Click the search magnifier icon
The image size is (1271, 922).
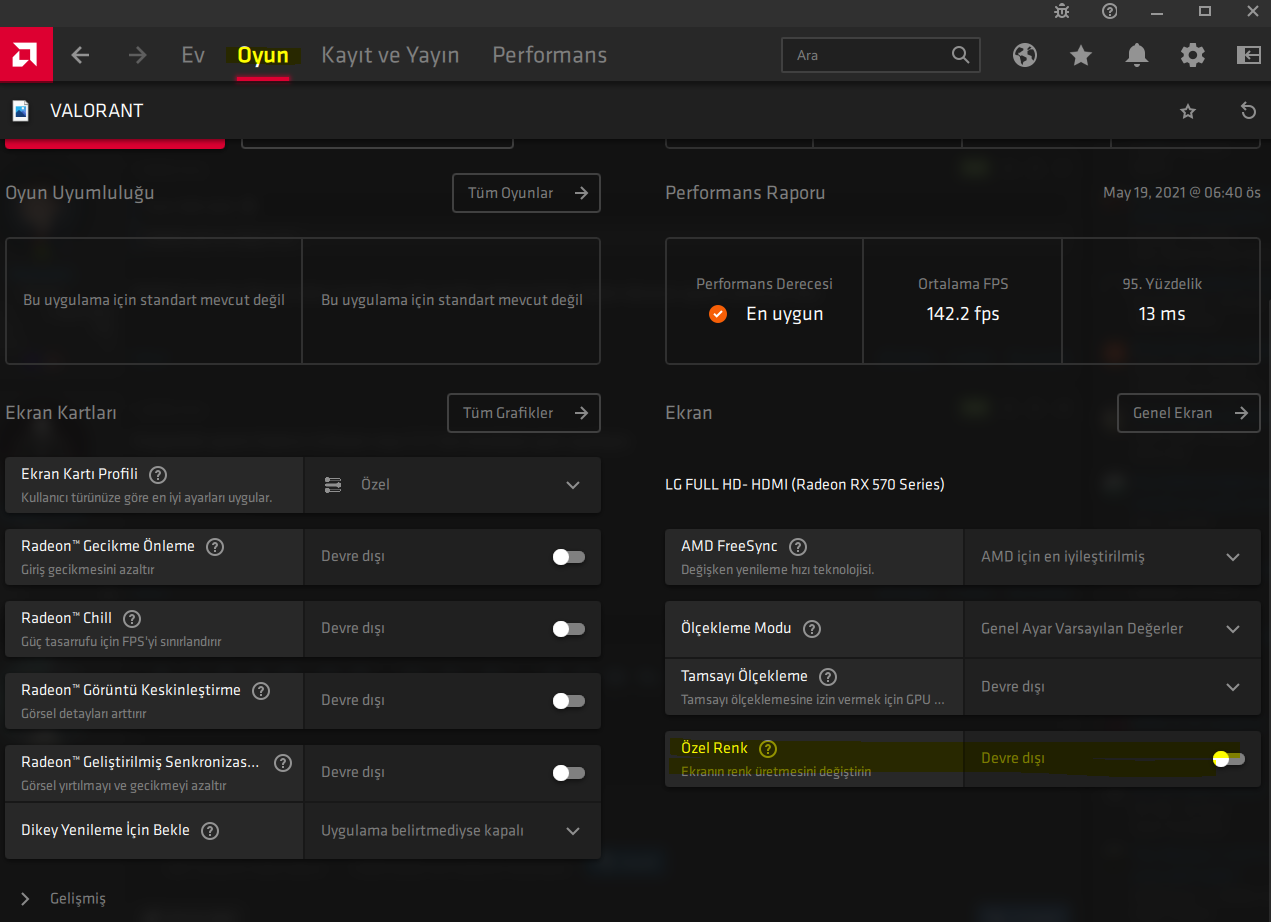pos(961,55)
